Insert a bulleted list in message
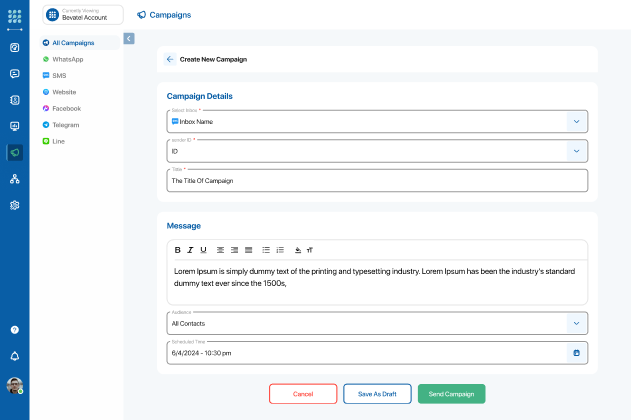 tap(266, 250)
